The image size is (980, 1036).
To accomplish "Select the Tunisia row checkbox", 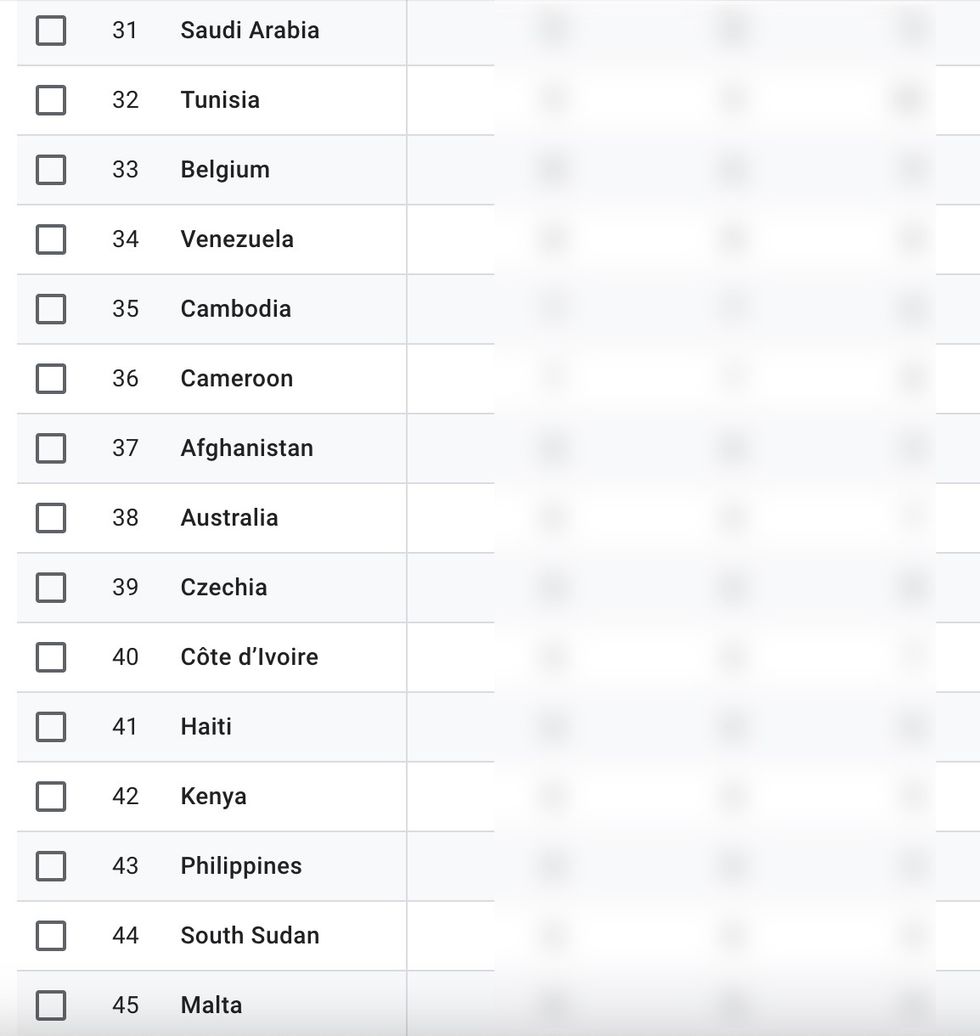I will point(51,100).
